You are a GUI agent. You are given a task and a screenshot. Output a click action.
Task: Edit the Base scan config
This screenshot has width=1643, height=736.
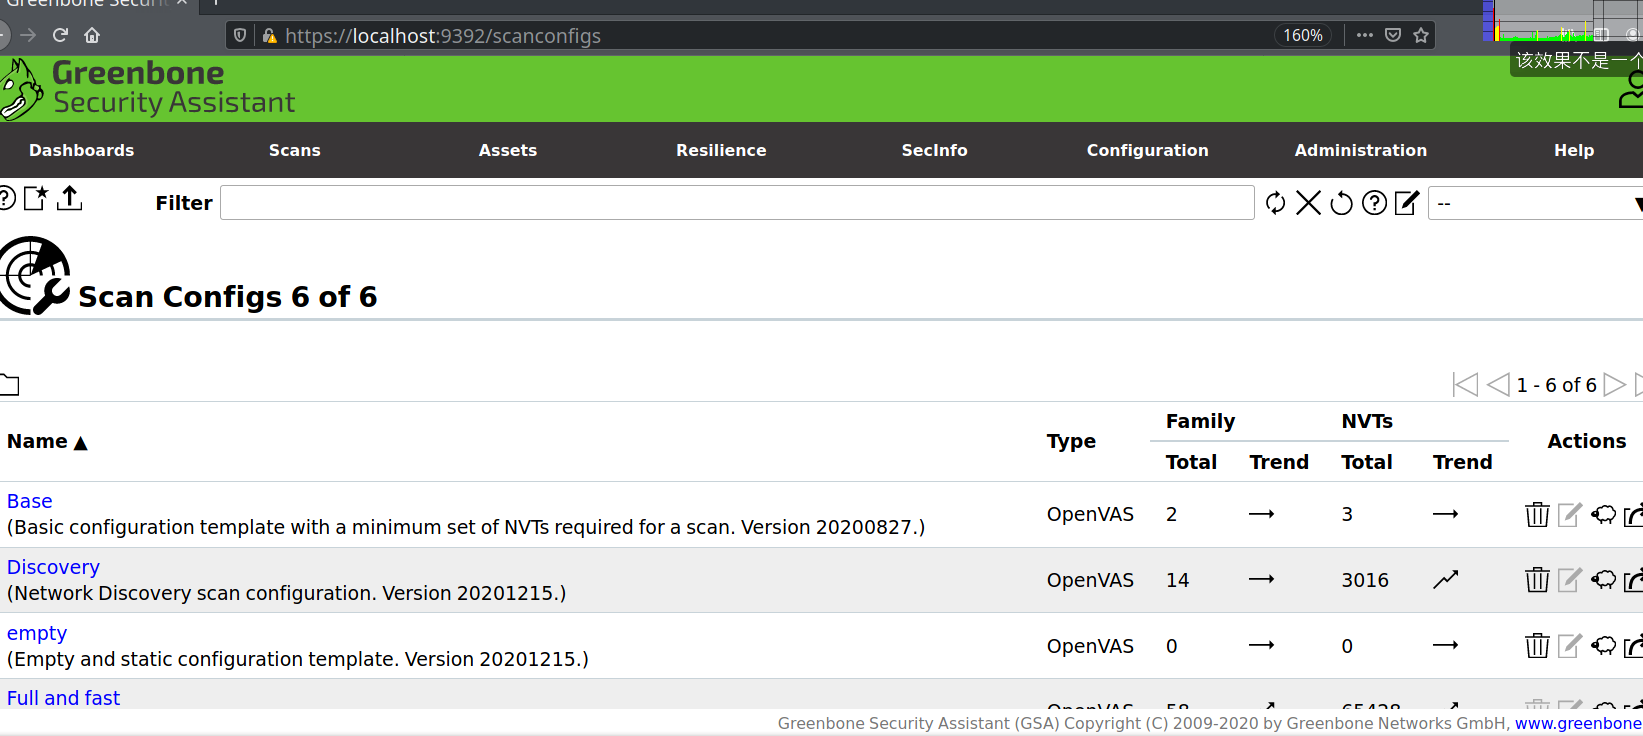click(x=1570, y=514)
